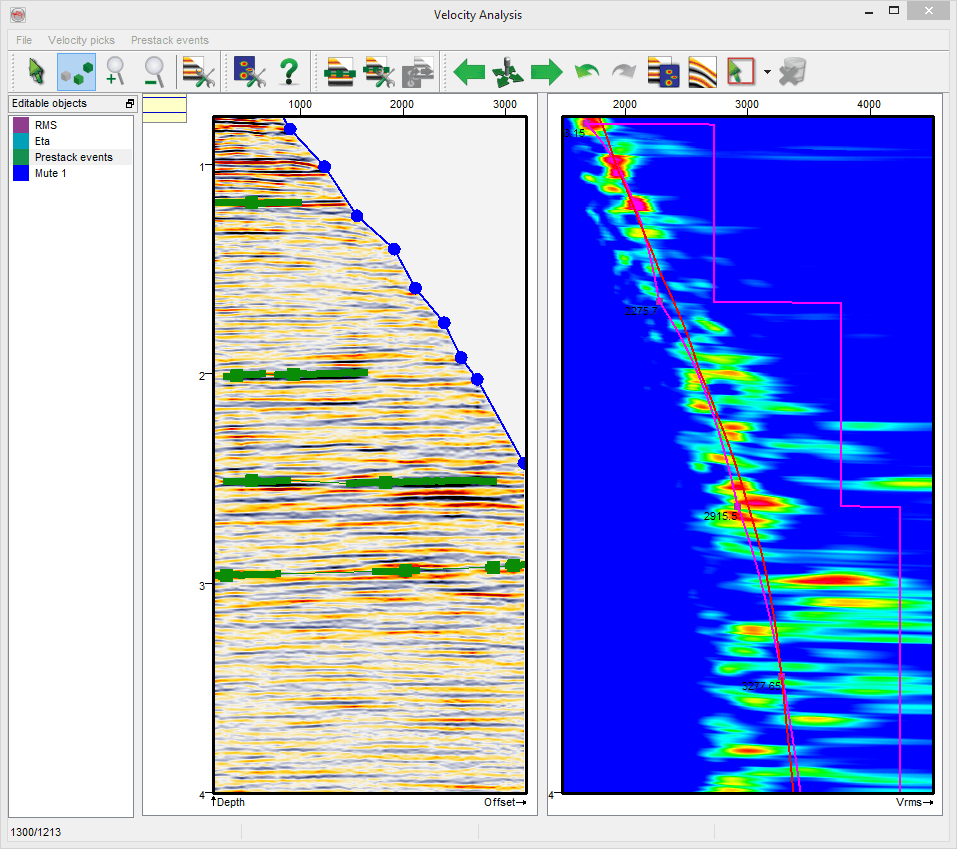This screenshot has width=957, height=849.
Task: Toggle the green cubes edit mode button
Action: point(77,72)
